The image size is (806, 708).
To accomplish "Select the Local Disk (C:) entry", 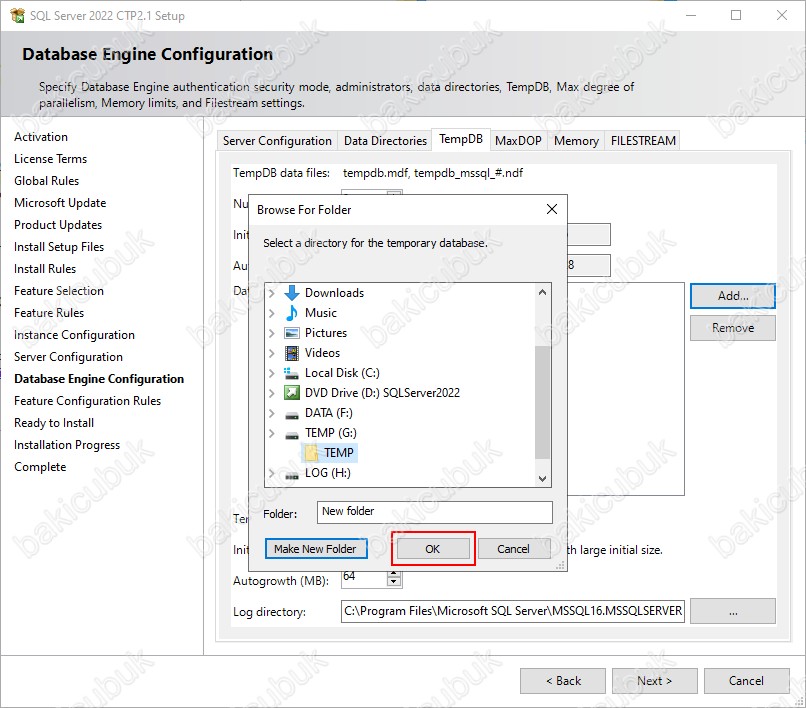I will 342,373.
